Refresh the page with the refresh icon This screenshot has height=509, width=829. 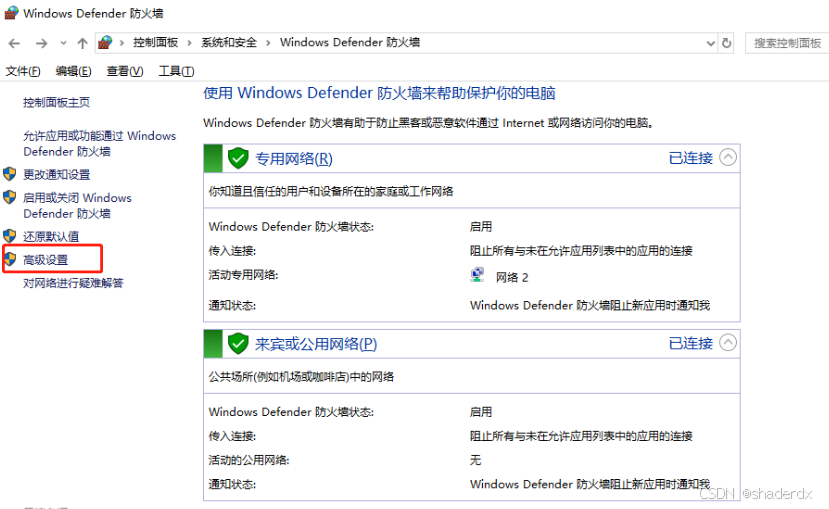(x=727, y=43)
